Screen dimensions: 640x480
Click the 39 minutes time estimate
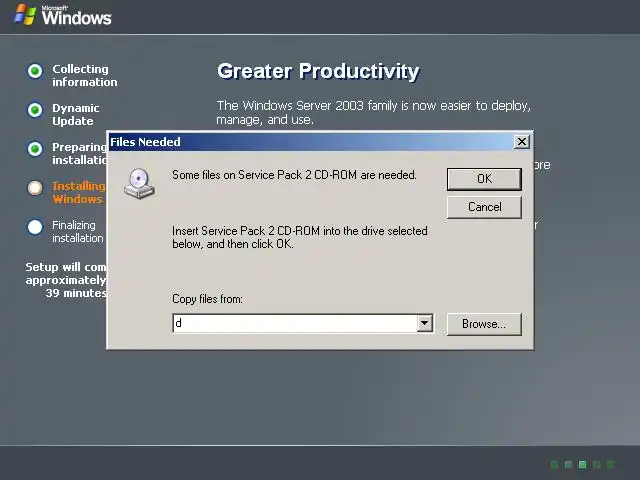76,293
